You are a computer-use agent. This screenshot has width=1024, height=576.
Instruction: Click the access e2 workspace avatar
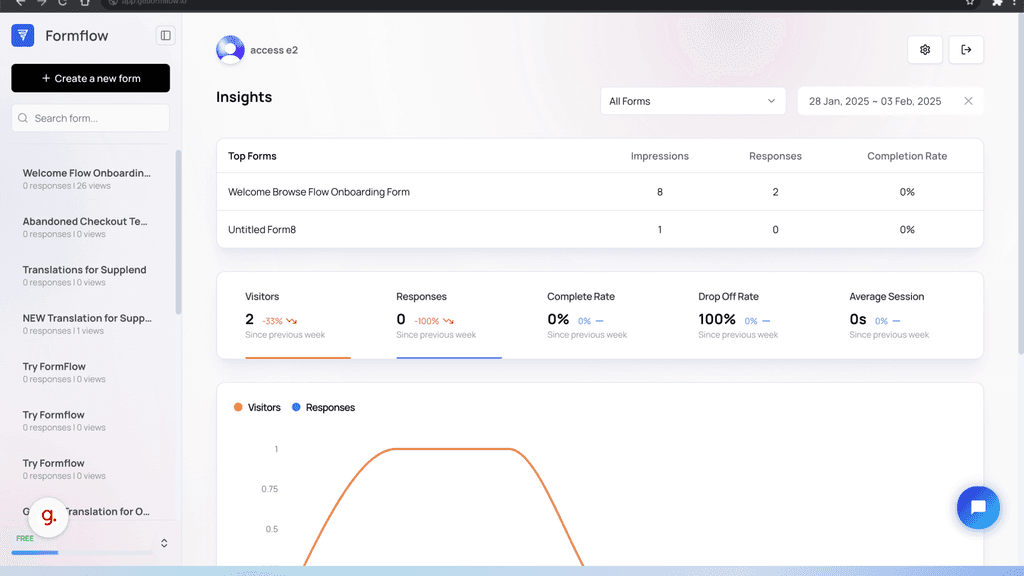tap(229, 49)
